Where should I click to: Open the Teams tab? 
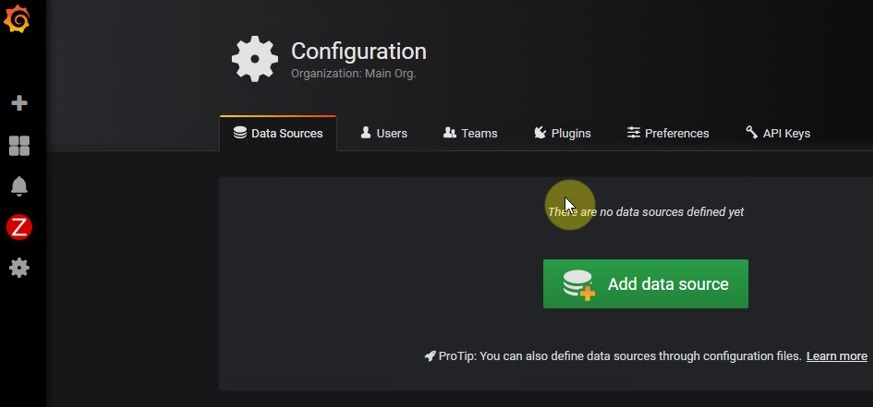[x=470, y=133]
